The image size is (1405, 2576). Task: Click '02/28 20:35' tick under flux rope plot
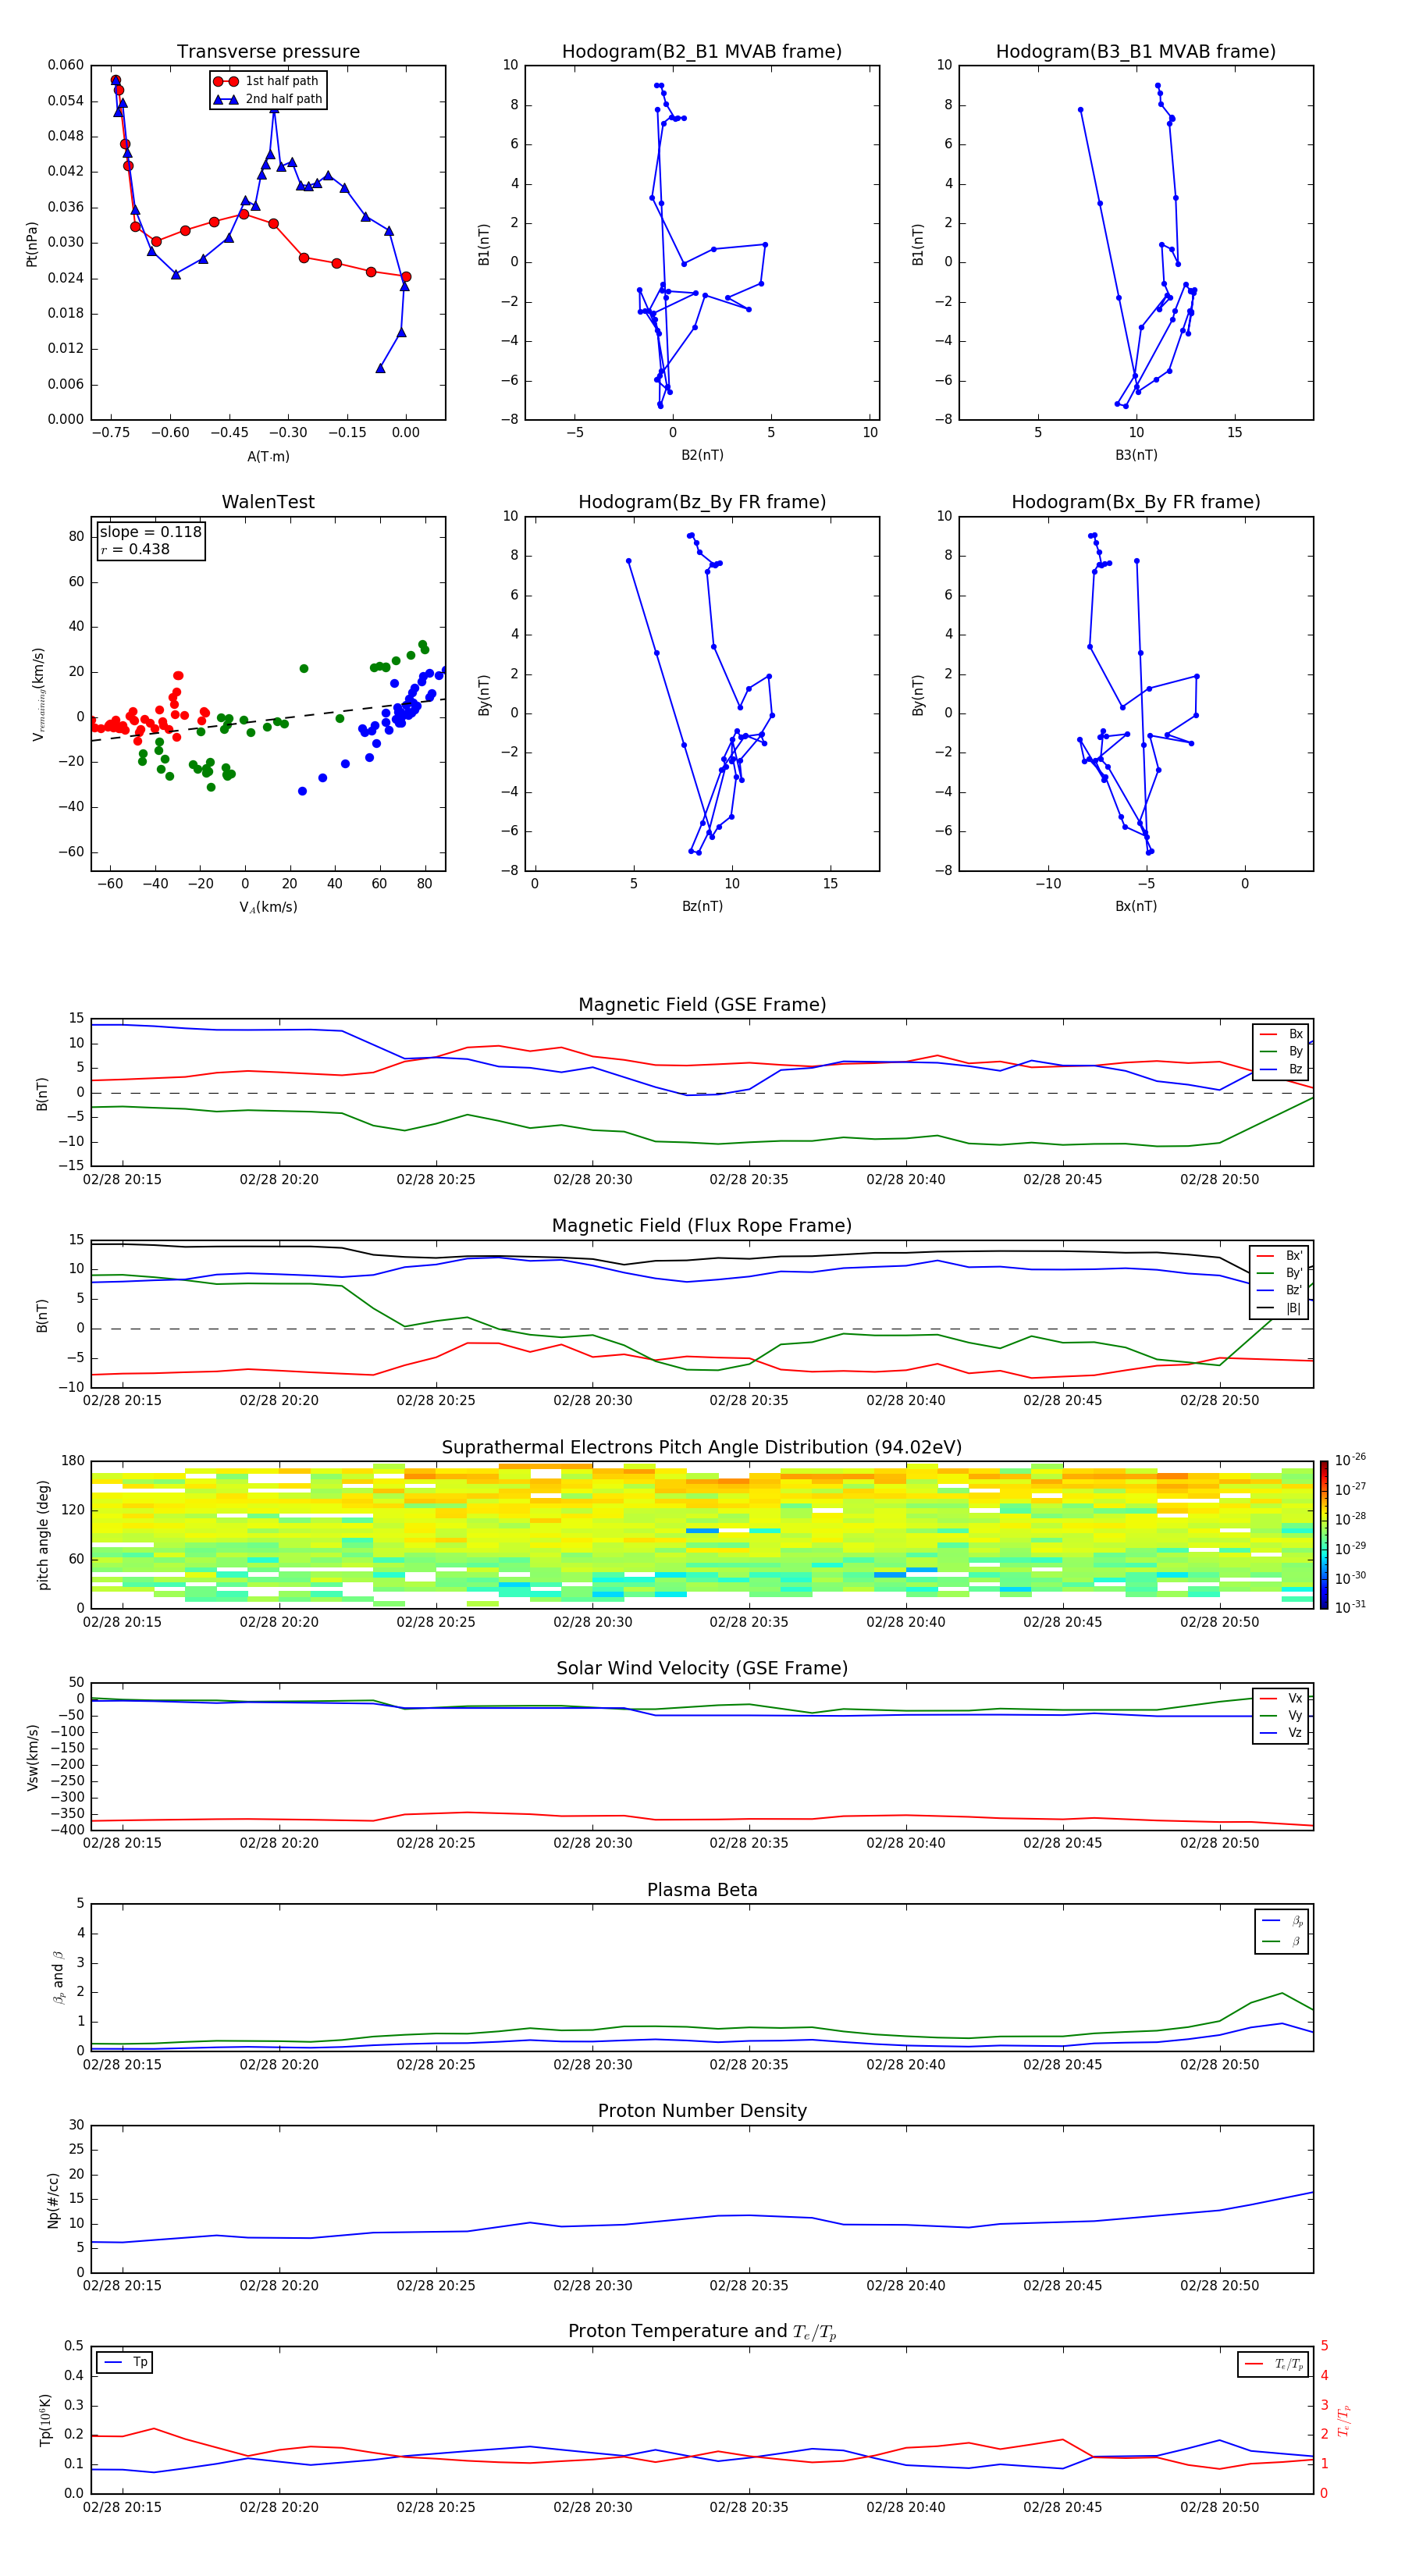point(749,1401)
